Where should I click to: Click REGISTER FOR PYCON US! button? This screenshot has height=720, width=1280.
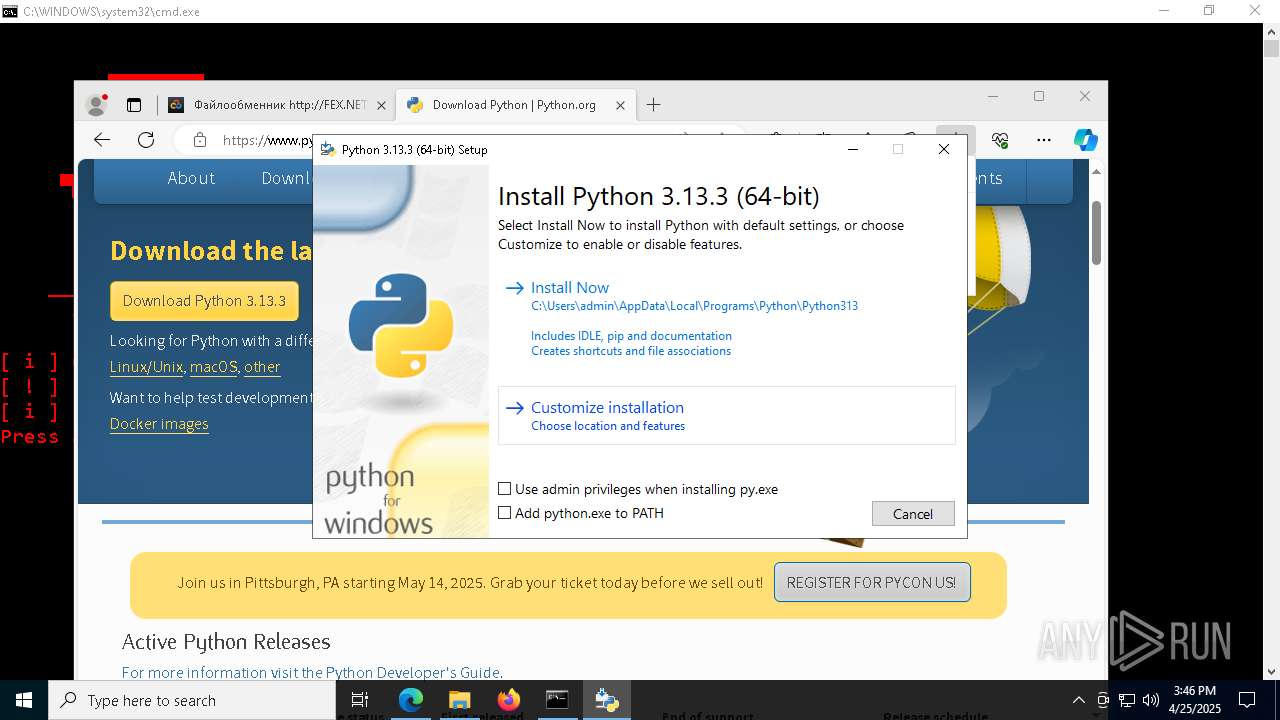[871, 582]
